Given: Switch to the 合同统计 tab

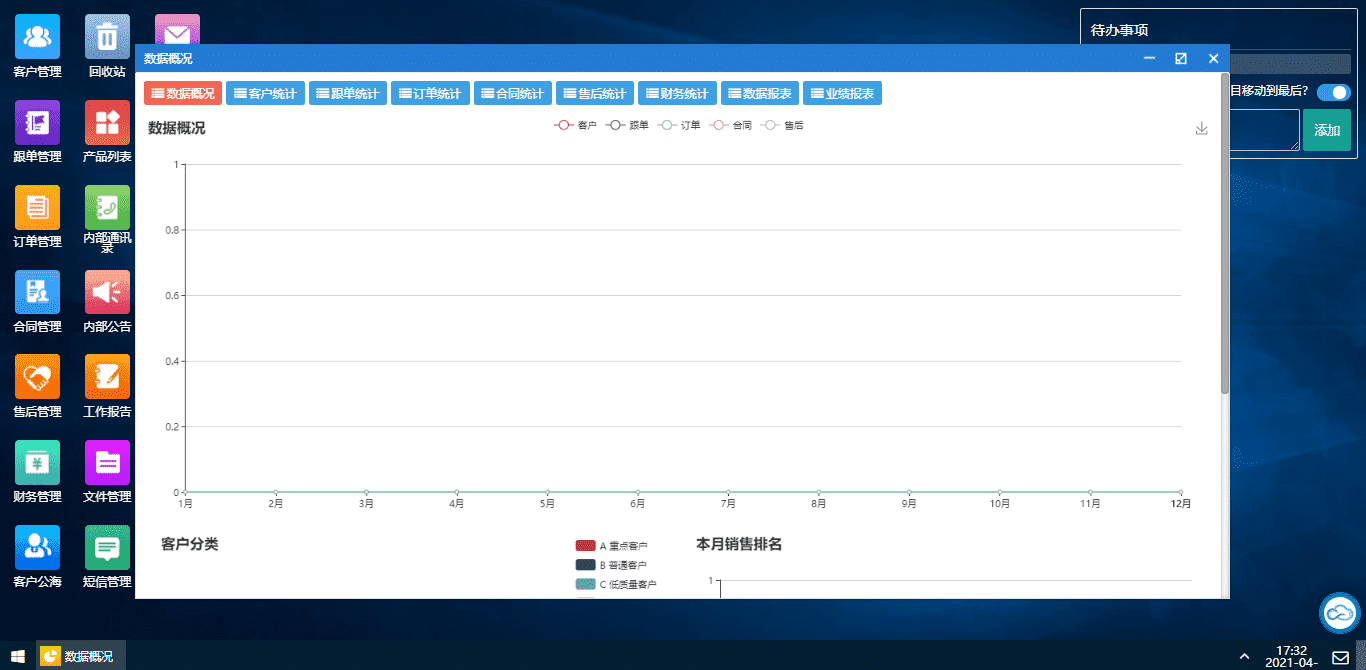Looking at the screenshot, I should click(513, 93).
